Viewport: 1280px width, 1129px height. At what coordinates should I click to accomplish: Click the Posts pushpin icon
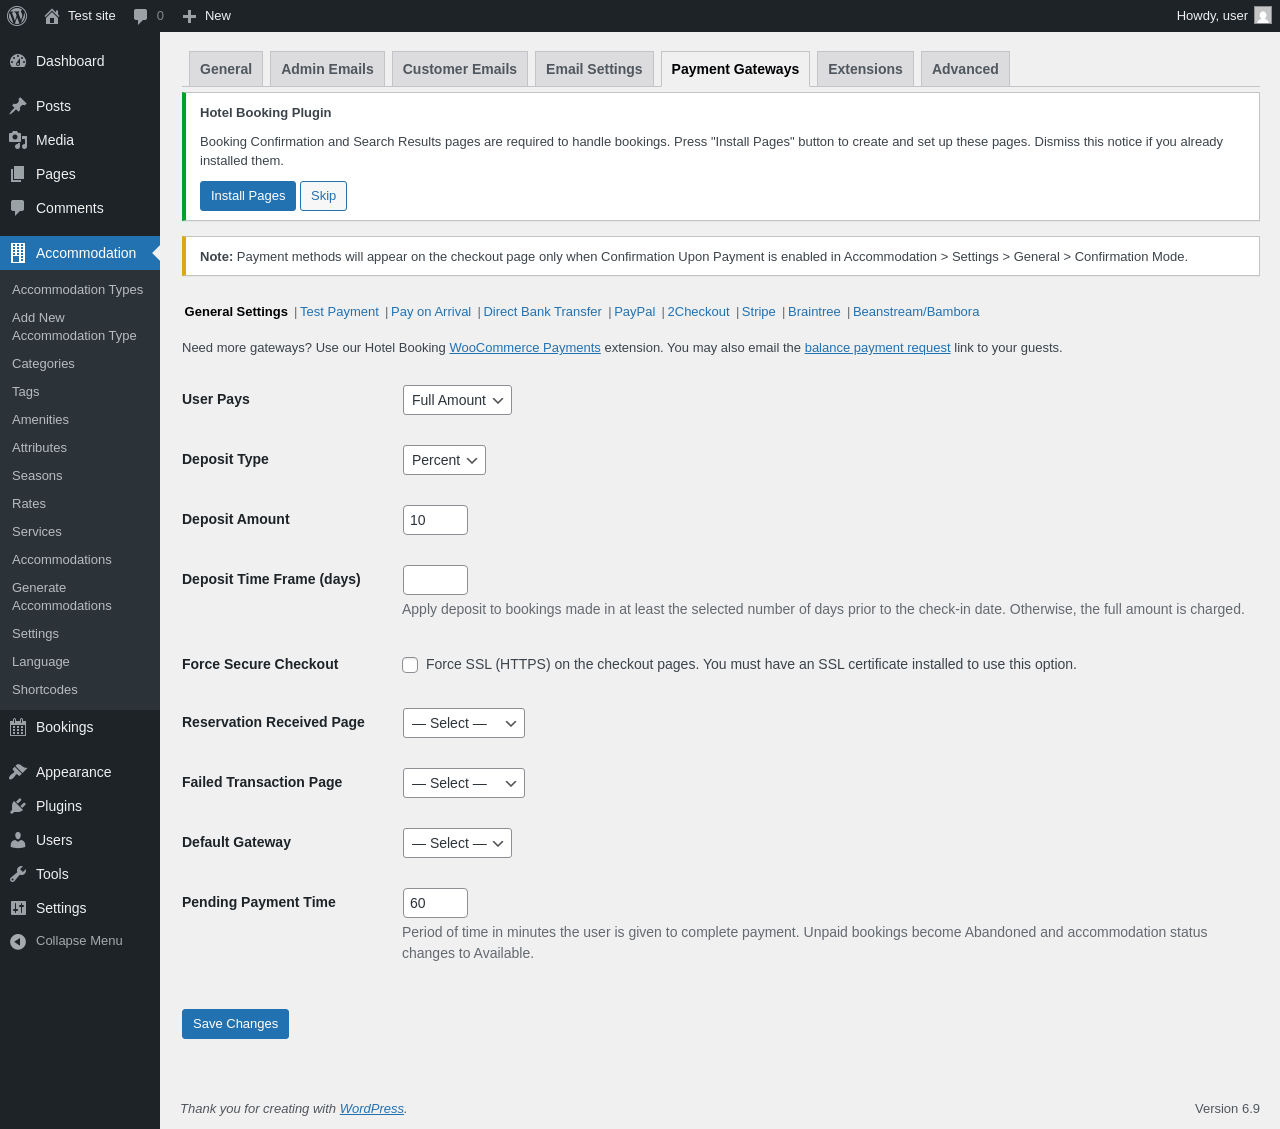18,106
